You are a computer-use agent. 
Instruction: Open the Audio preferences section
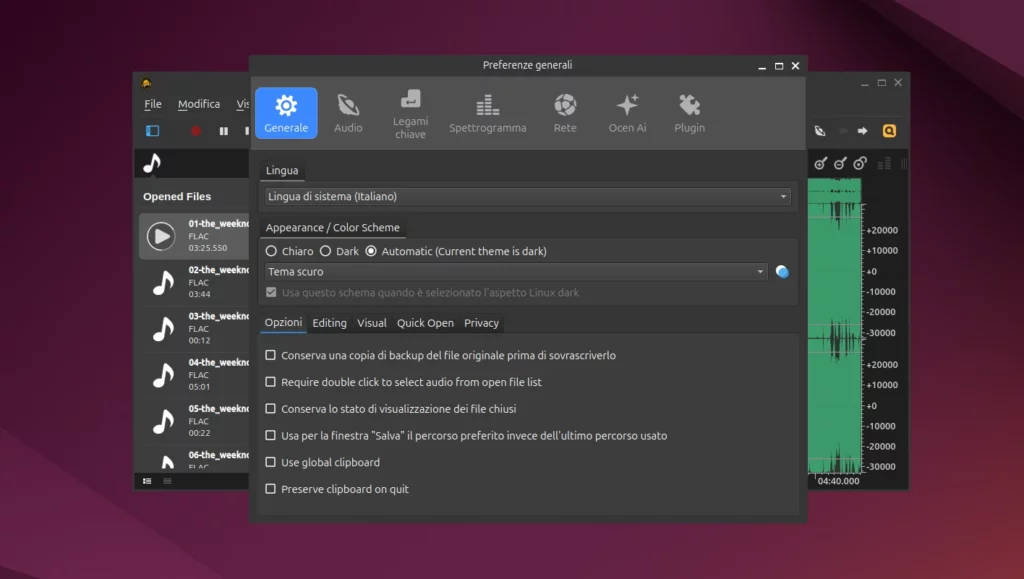[x=349, y=111]
